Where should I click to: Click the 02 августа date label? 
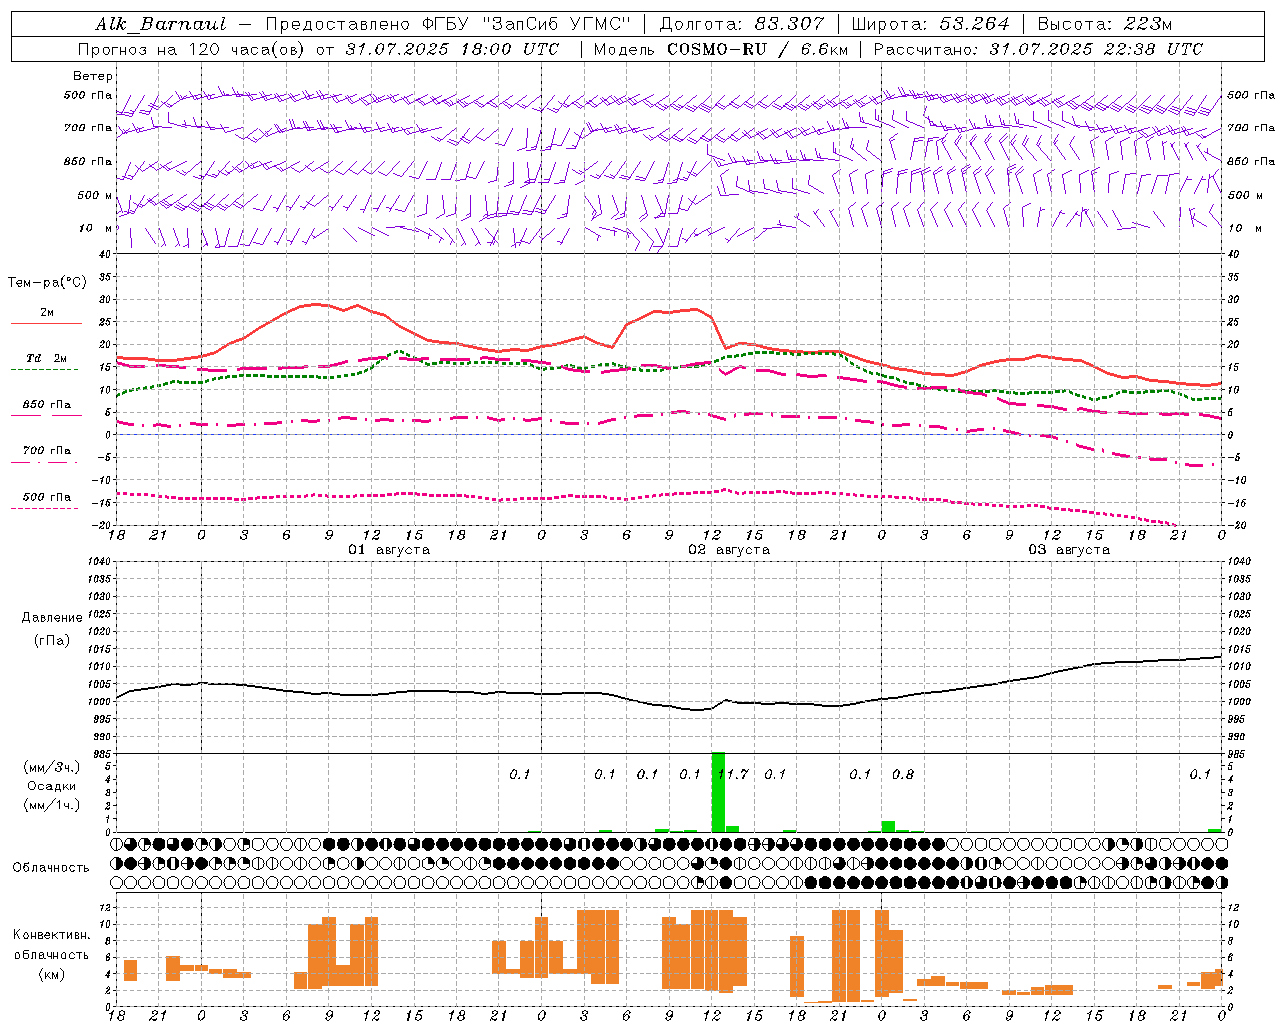coord(729,550)
